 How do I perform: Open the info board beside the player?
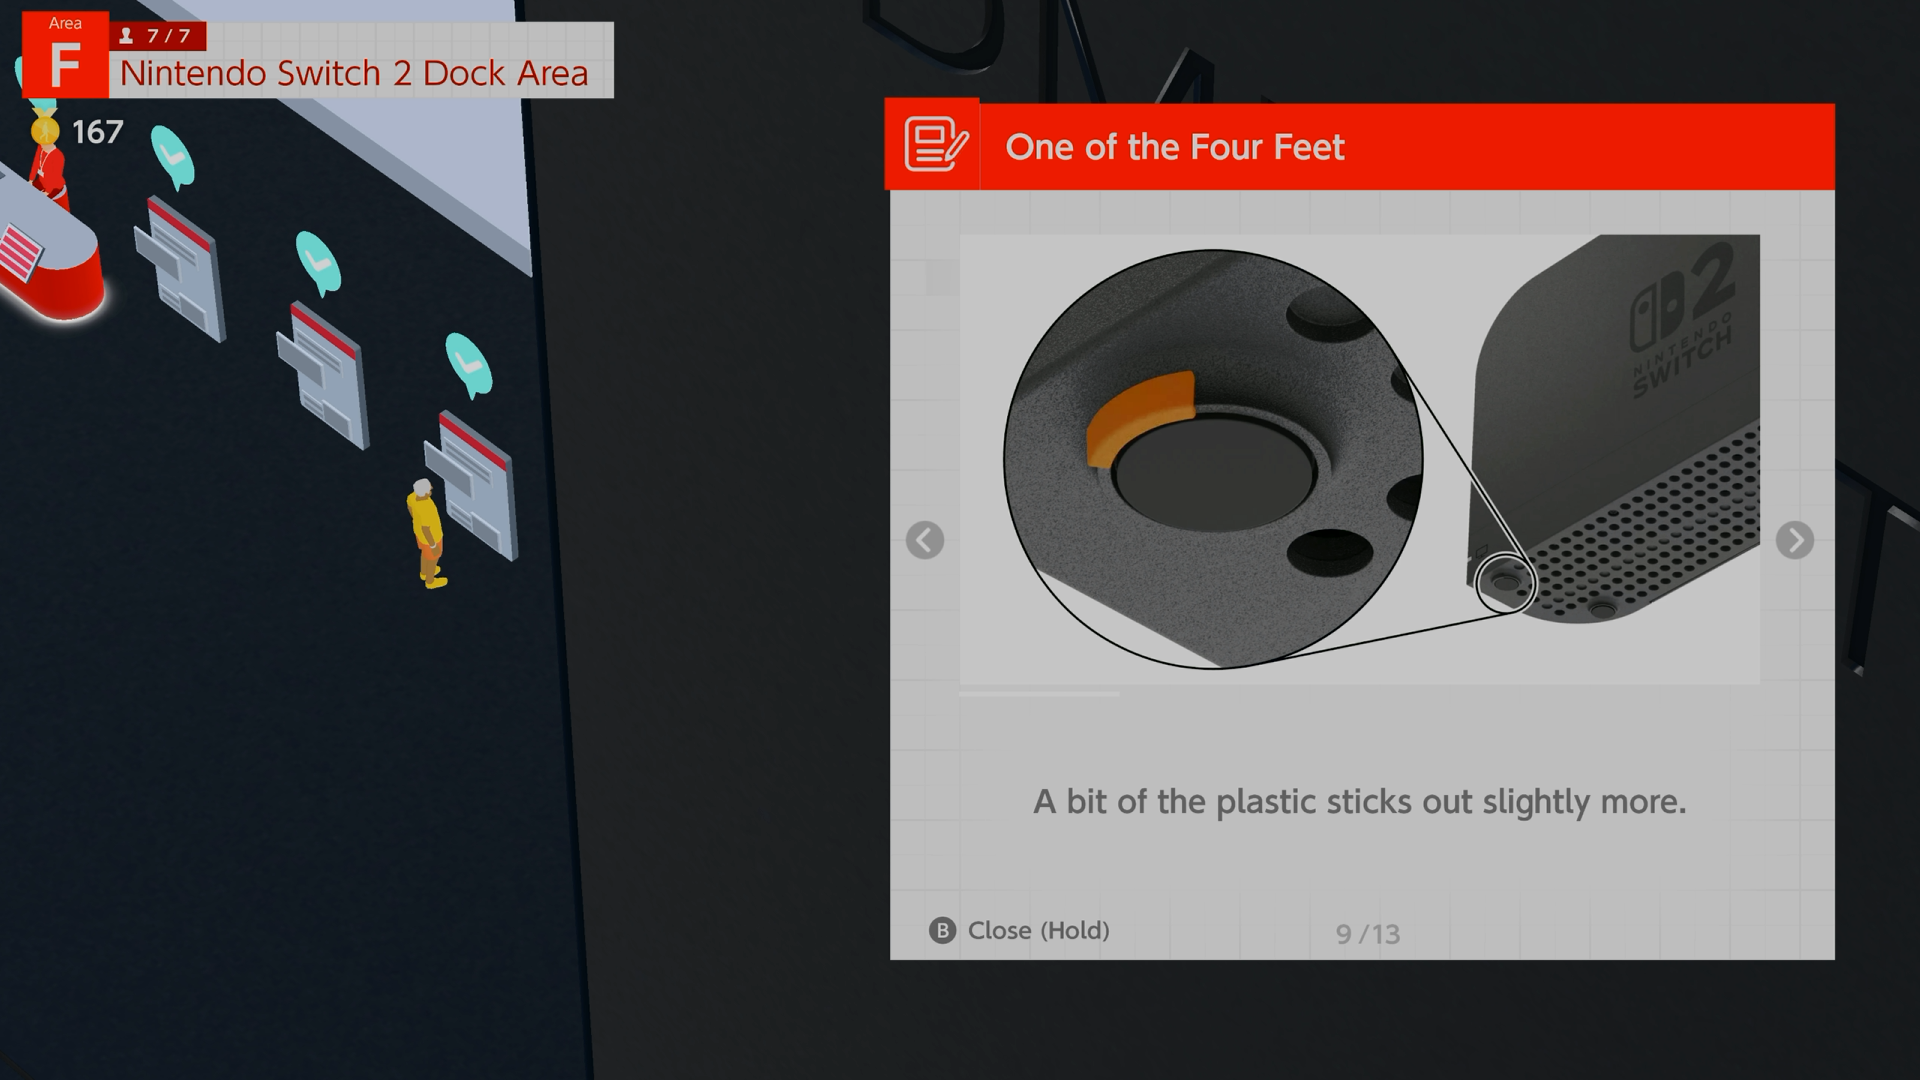(474, 485)
